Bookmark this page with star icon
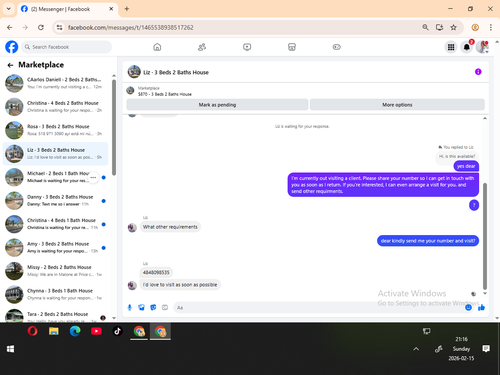This screenshot has height=375, width=500. [453, 27]
